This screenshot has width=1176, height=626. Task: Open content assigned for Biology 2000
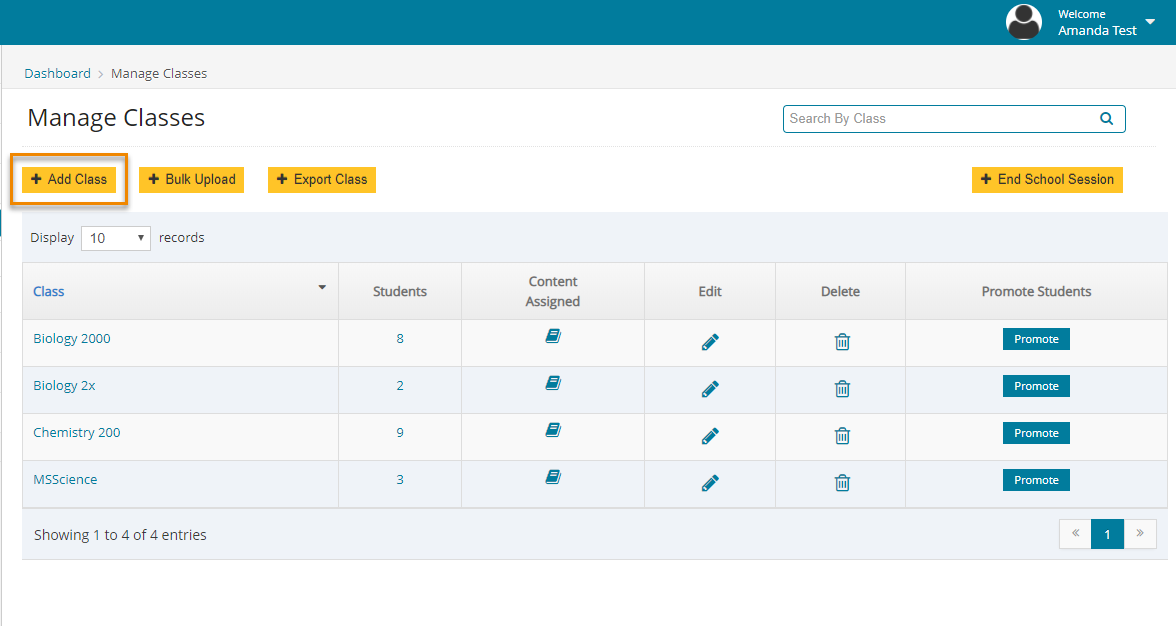[553, 337]
